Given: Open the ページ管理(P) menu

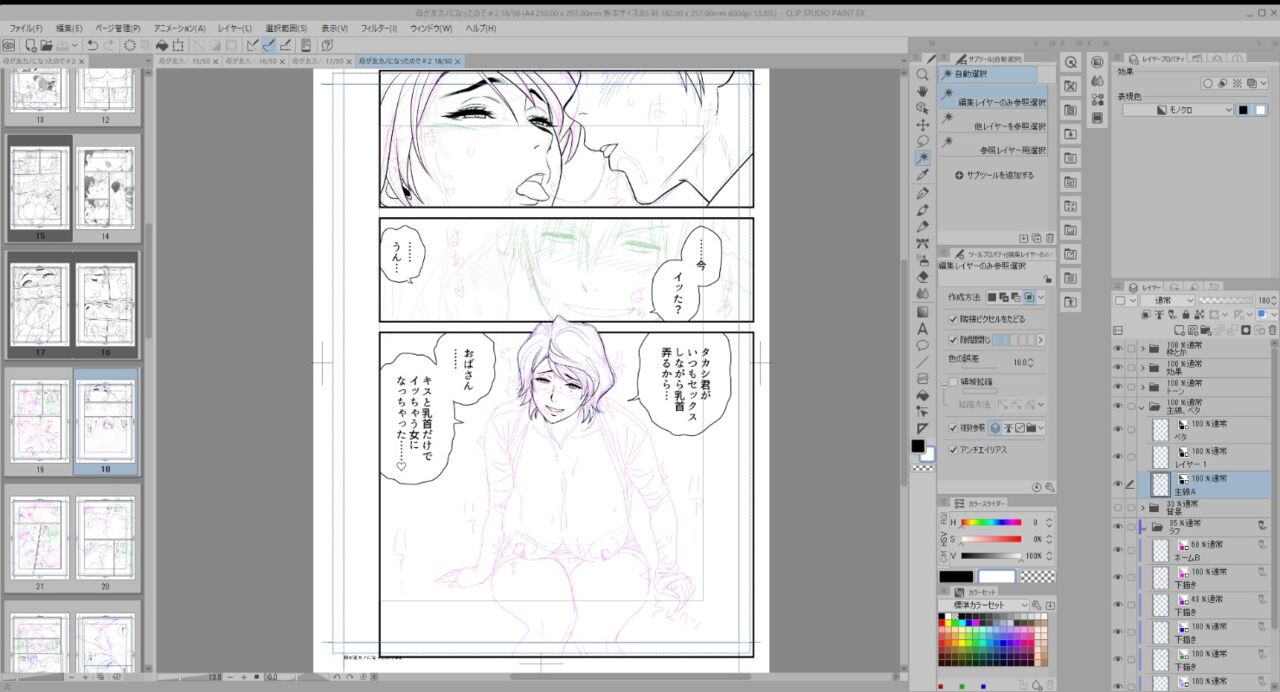Looking at the screenshot, I should (118, 28).
